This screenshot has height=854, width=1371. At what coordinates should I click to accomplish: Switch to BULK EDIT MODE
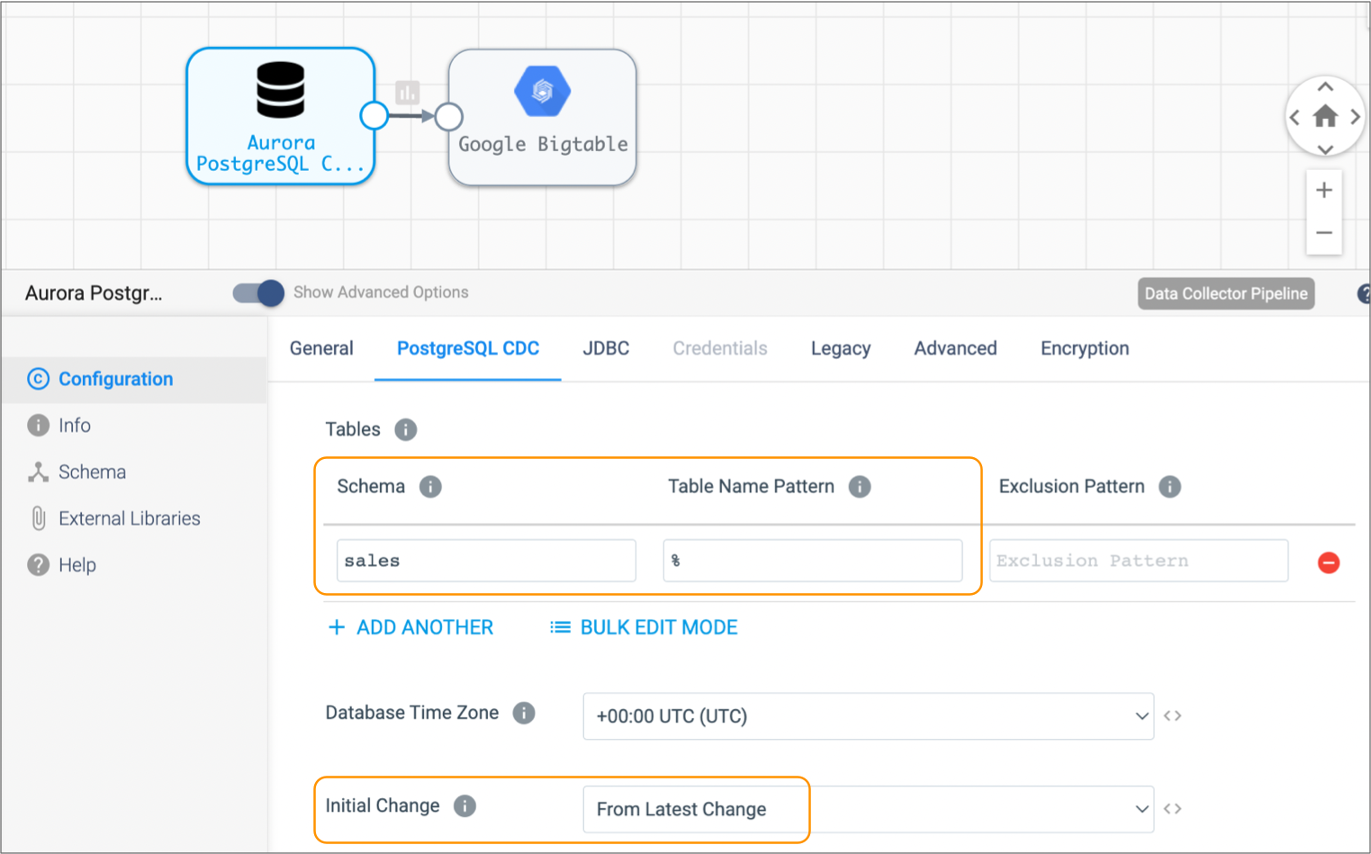644,627
